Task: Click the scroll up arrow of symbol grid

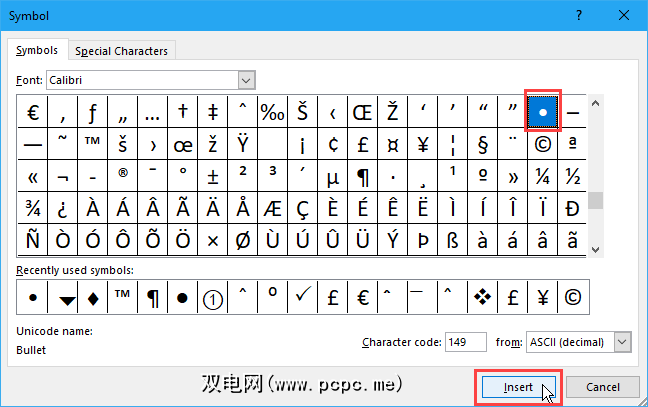Action: pos(595,103)
